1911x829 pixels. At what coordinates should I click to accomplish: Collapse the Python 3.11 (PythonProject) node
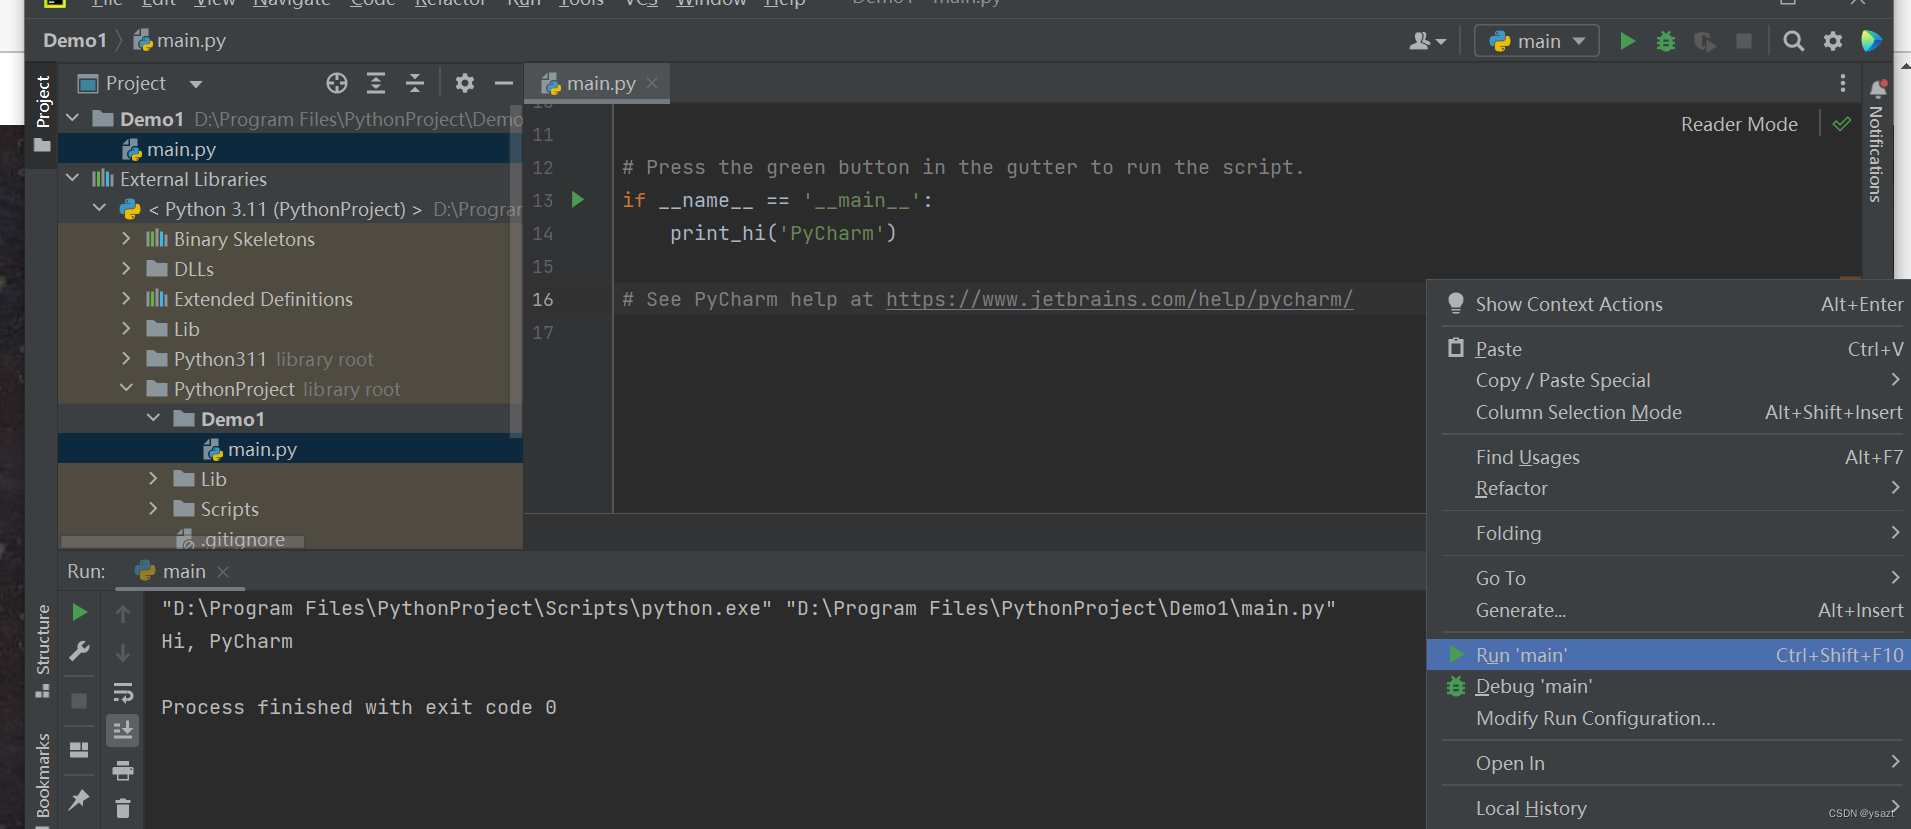(99, 208)
